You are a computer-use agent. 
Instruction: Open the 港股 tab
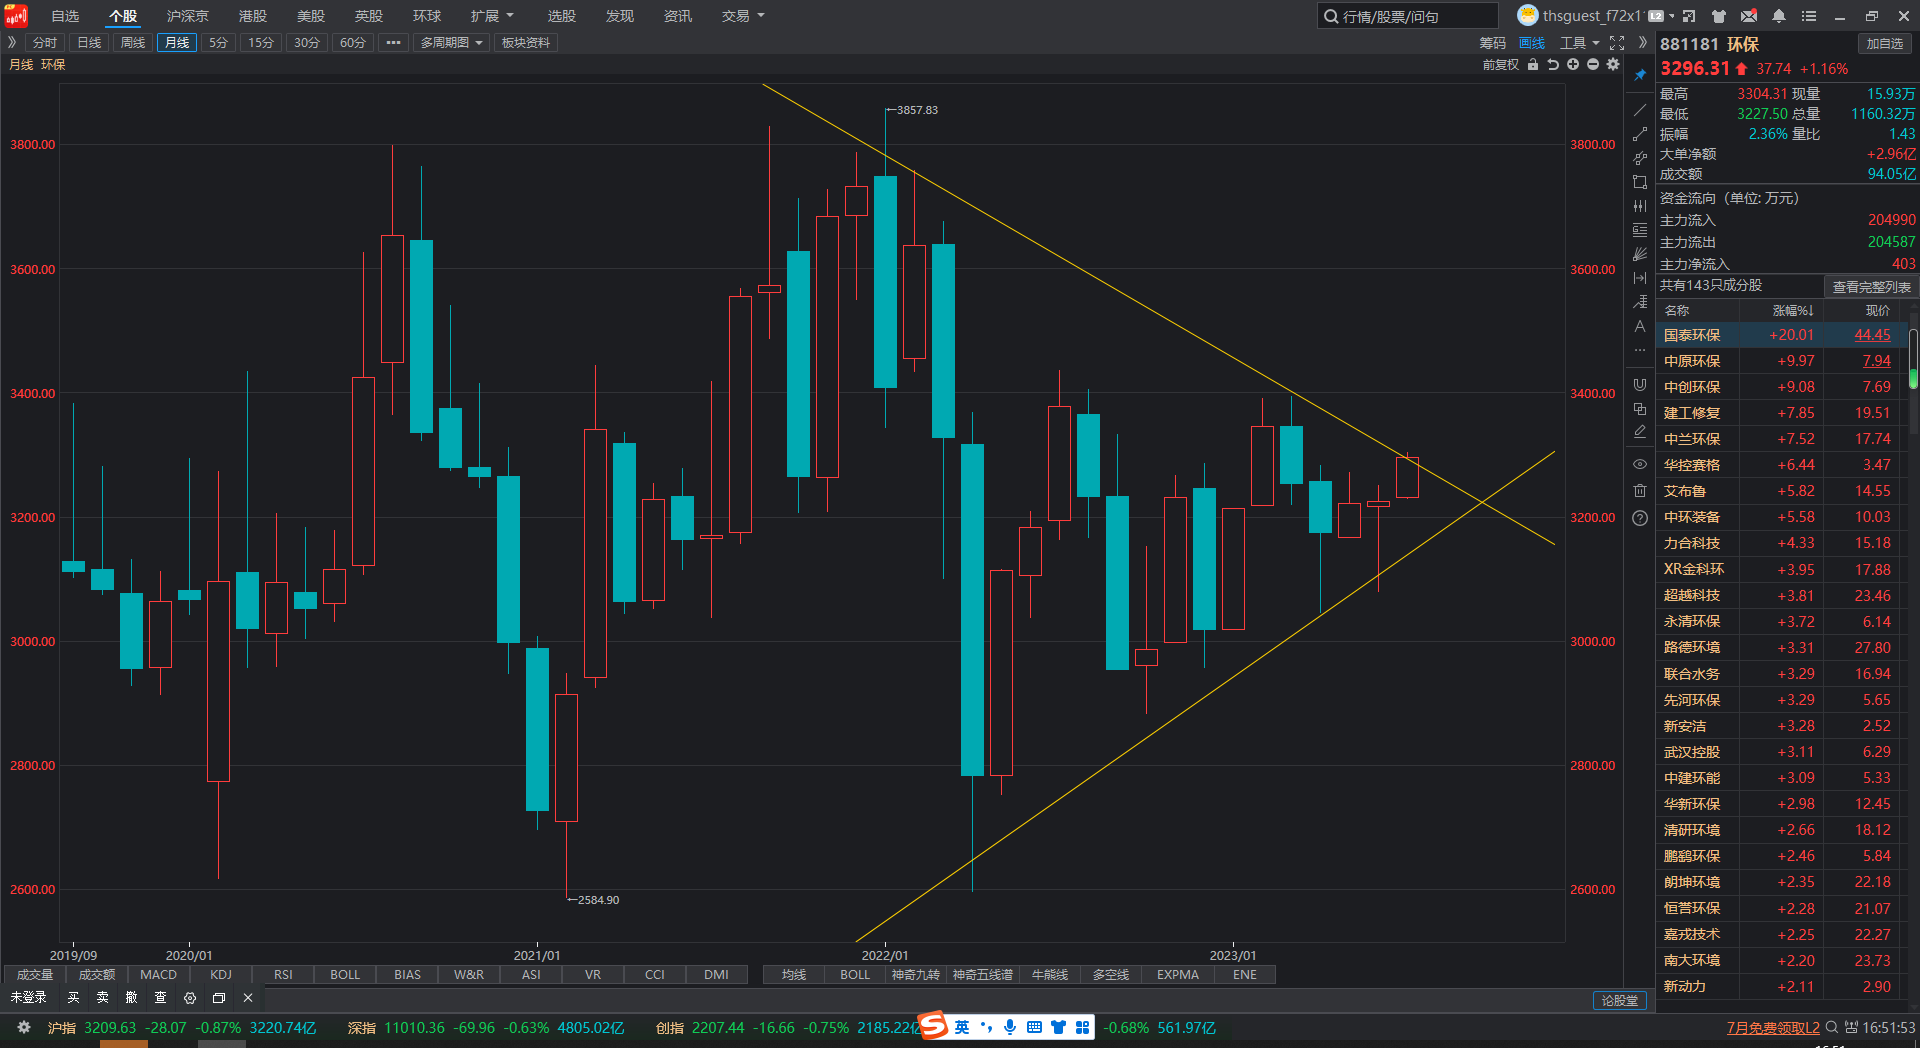click(253, 16)
